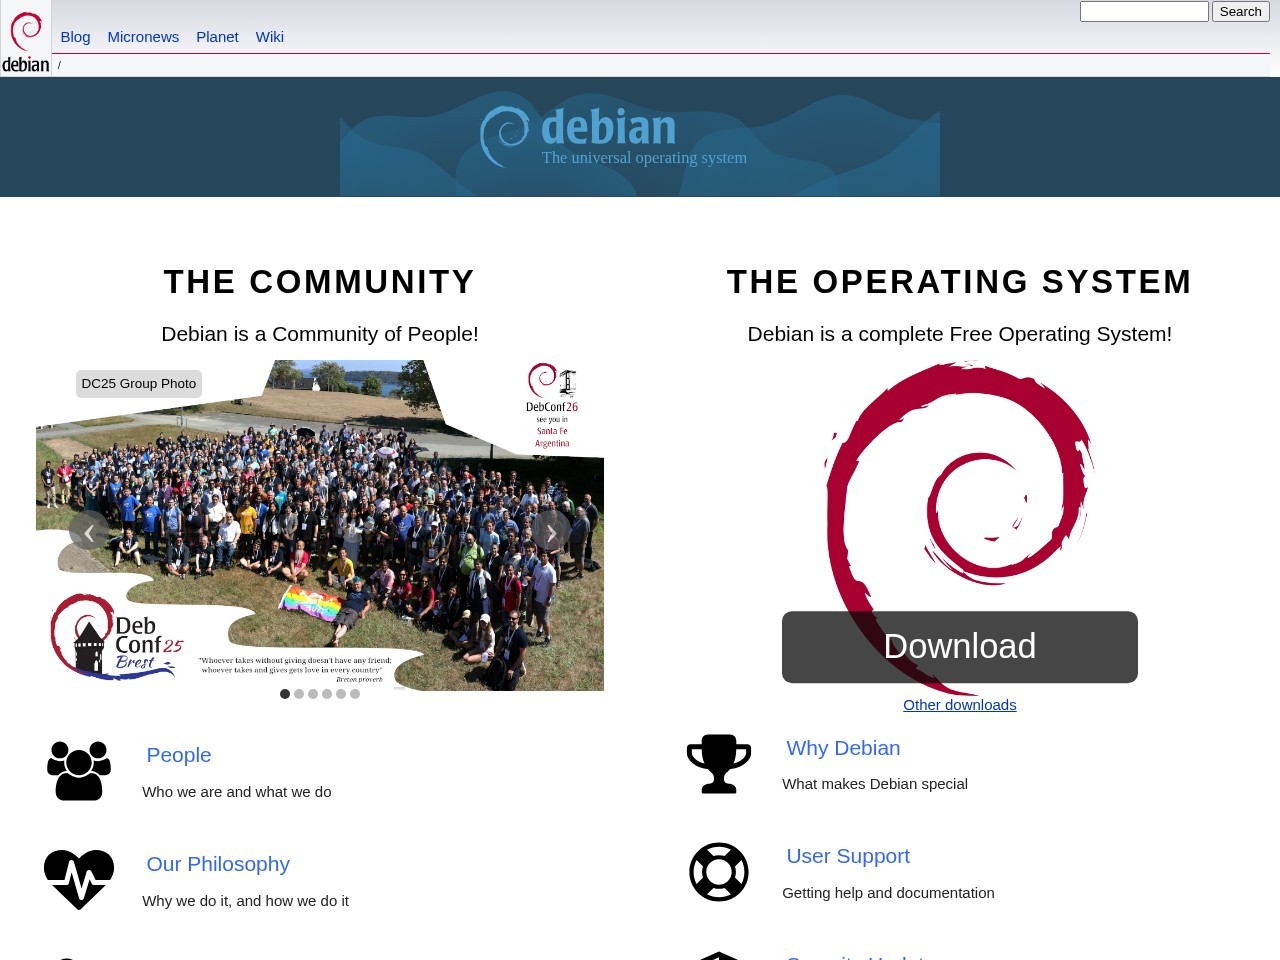This screenshot has height=960, width=1280.
Task: Click 'THE COMMUNITY' heading
Action: pyautogui.click(x=320, y=282)
